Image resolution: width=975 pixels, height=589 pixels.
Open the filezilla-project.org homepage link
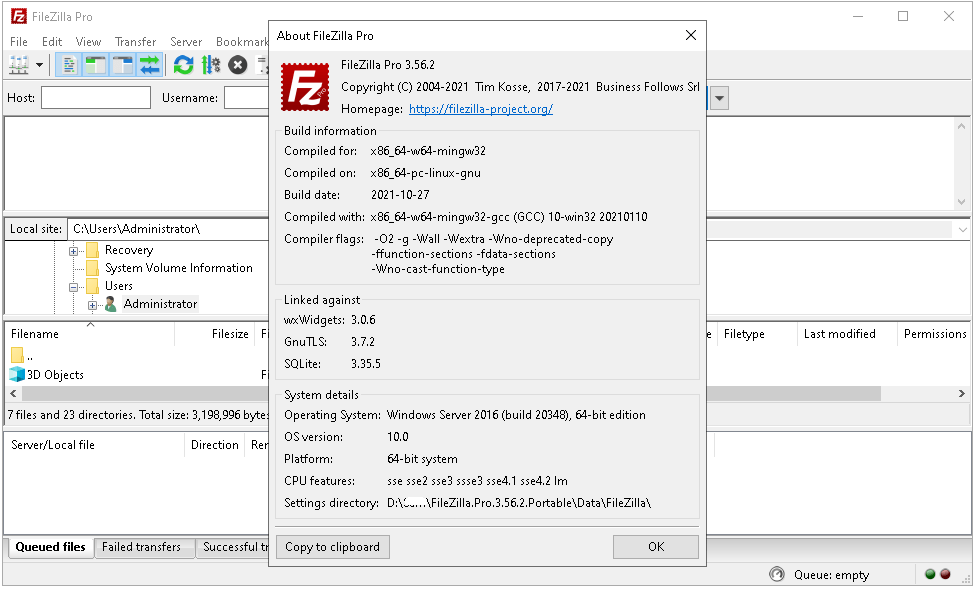pos(481,109)
